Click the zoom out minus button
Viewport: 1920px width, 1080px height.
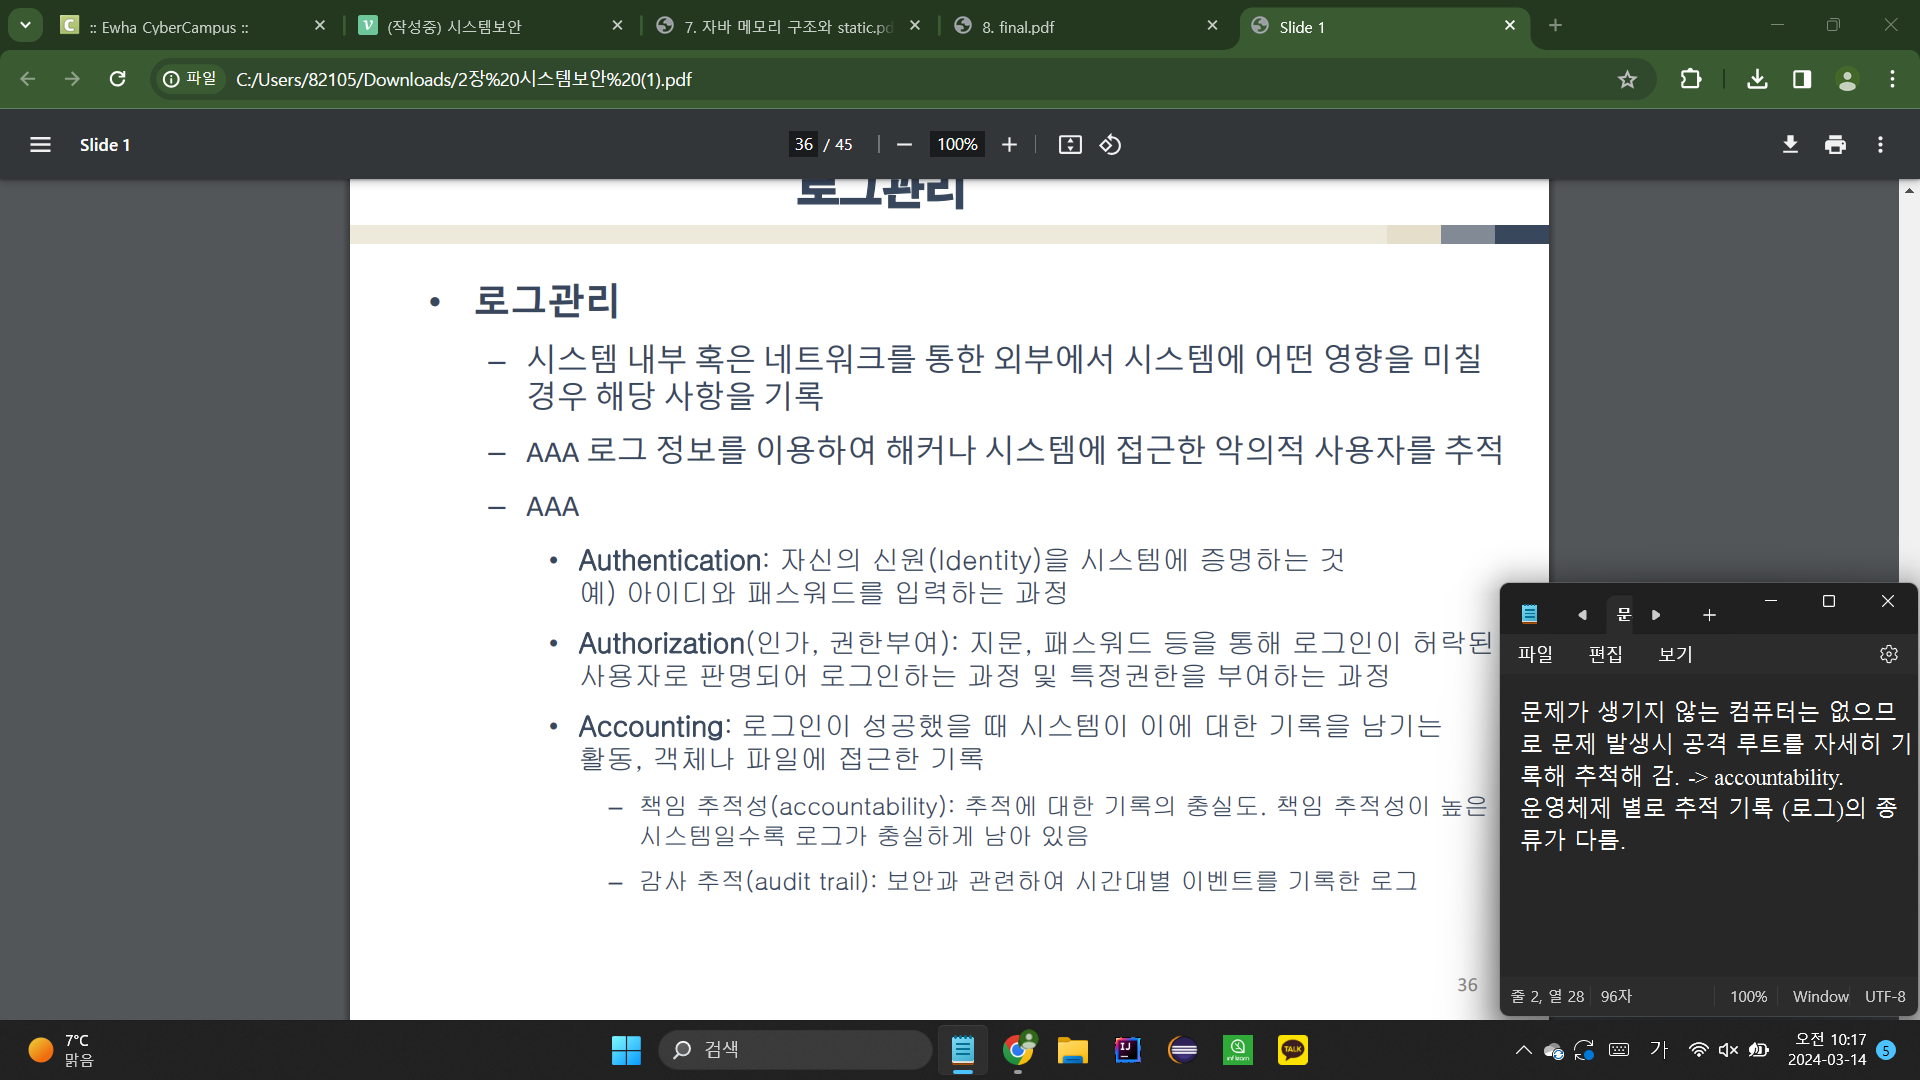pos(904,145)
